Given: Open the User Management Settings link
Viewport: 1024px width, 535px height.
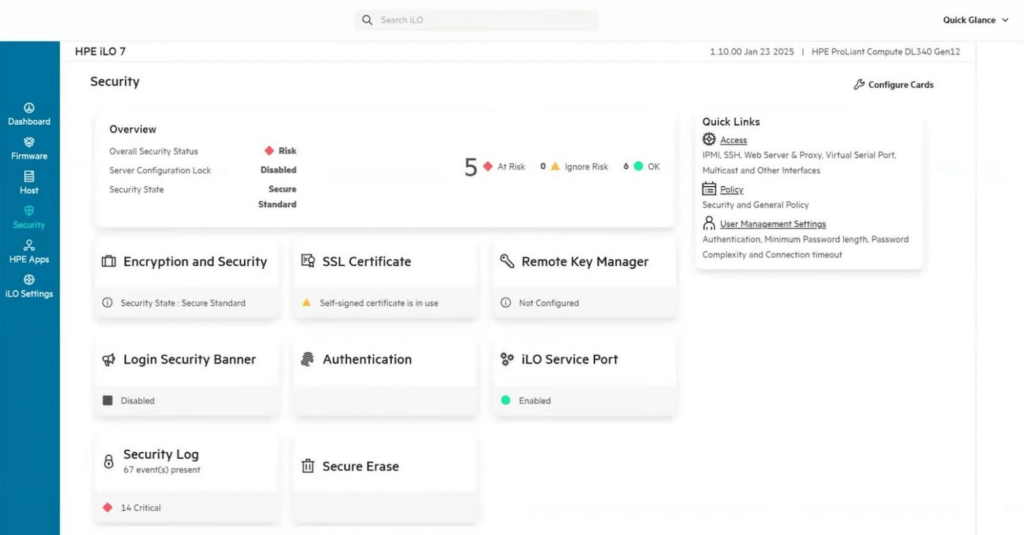Looking at the screenshot, I should click(773, 224).
